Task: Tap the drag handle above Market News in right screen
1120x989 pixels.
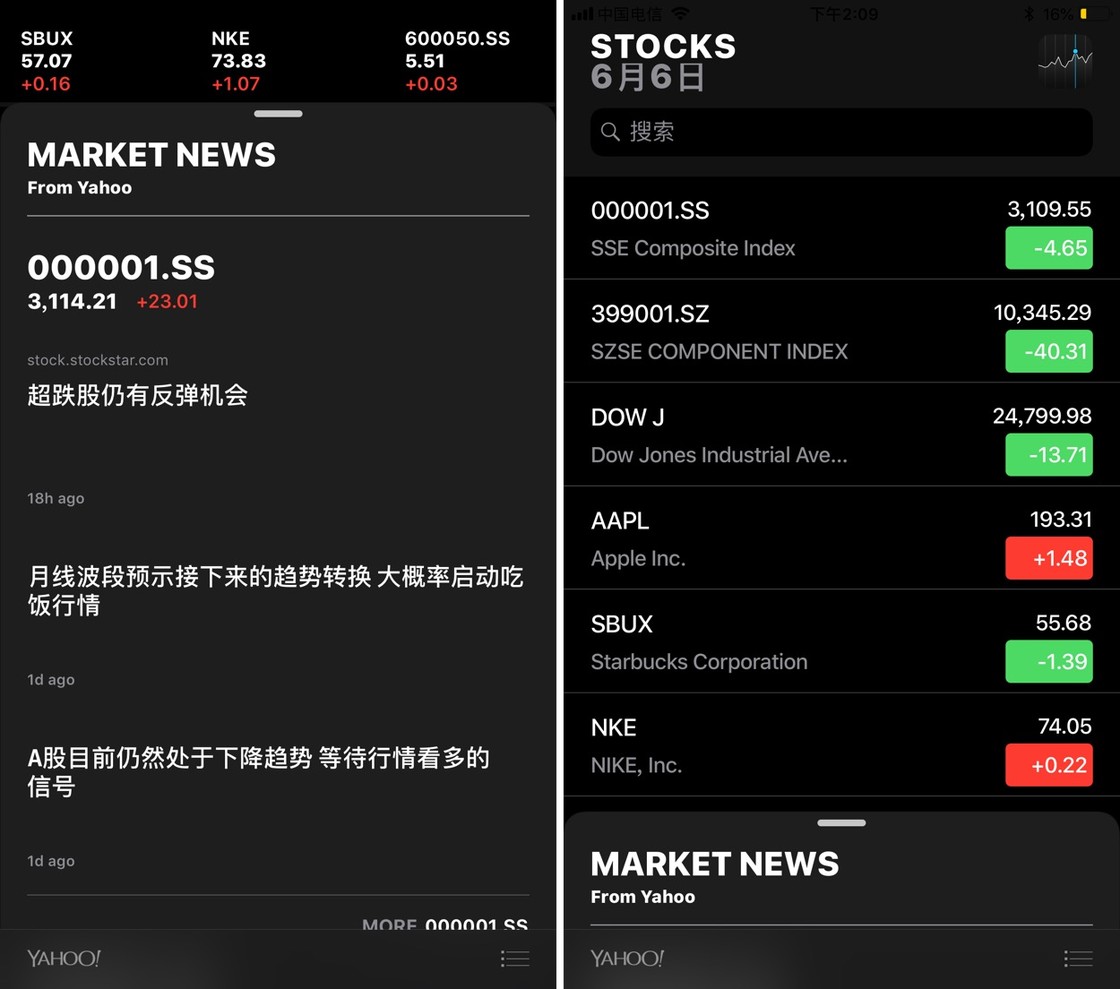Action: point(841,823)
